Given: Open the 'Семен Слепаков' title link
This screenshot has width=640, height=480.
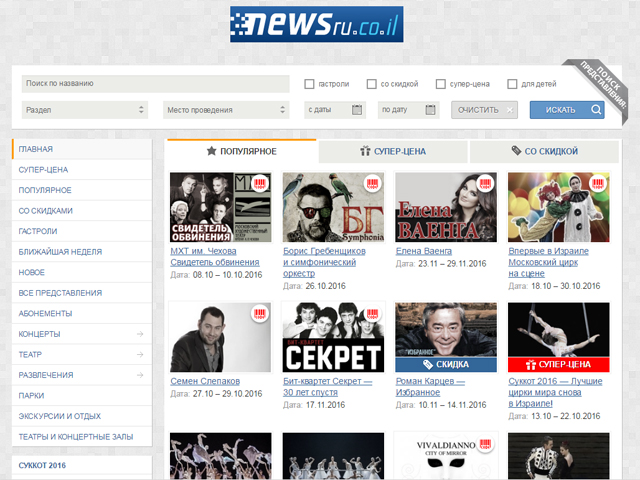Looking at the screenshot, I should pos(205,381).
